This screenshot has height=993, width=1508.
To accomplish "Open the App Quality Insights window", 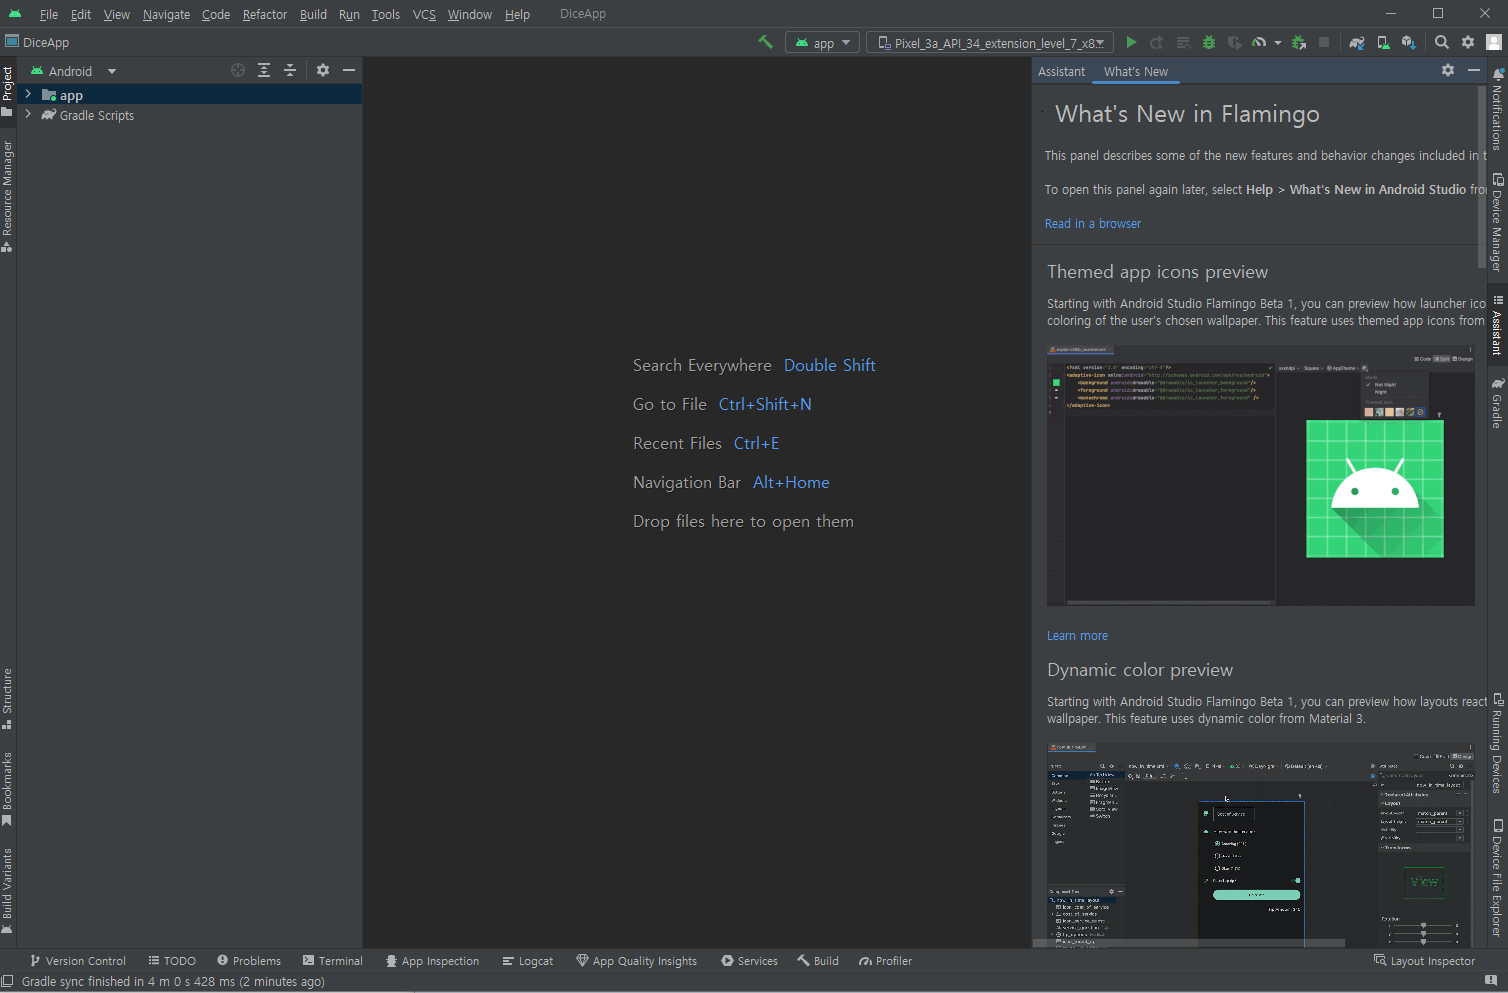I will pos(637,961).
